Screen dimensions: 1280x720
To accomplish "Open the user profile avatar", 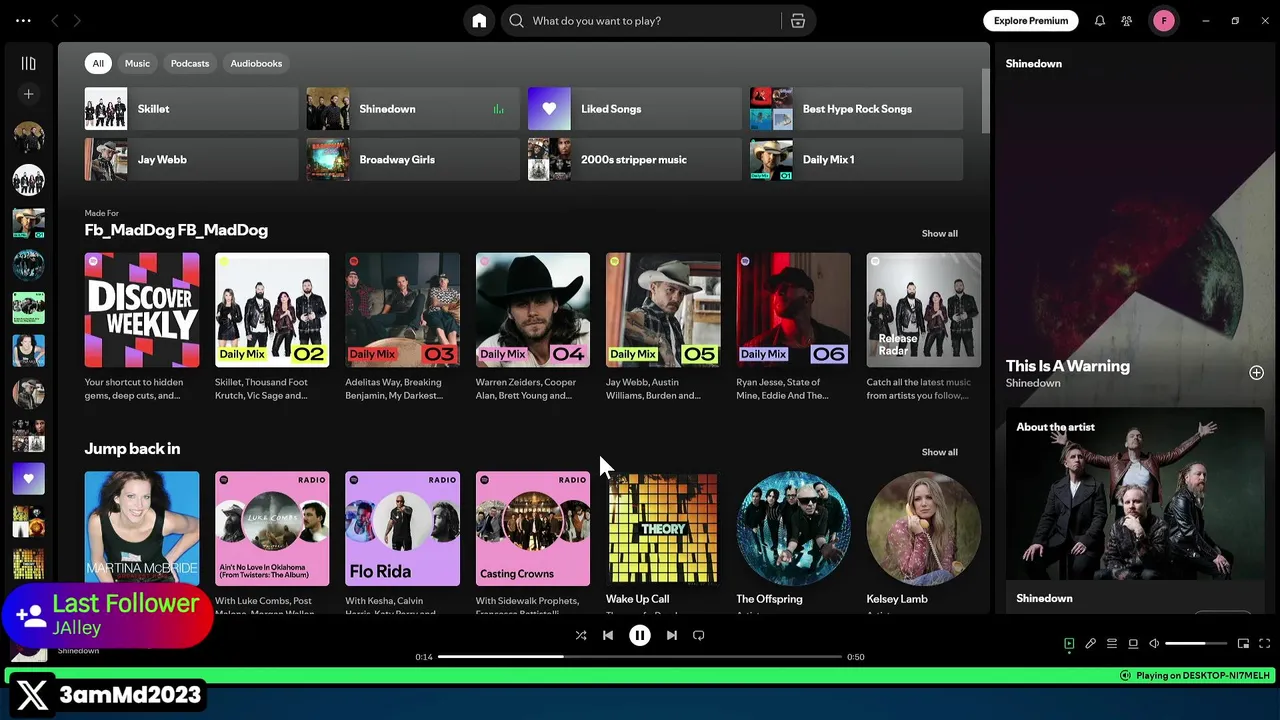I will (1164, 21).
